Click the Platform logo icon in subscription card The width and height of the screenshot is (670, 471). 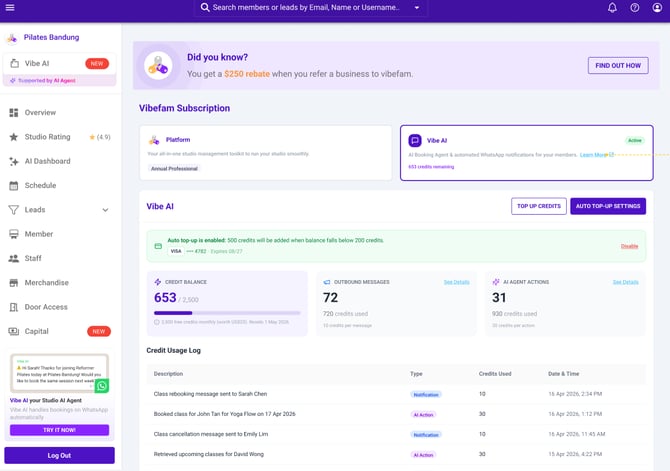154,140
